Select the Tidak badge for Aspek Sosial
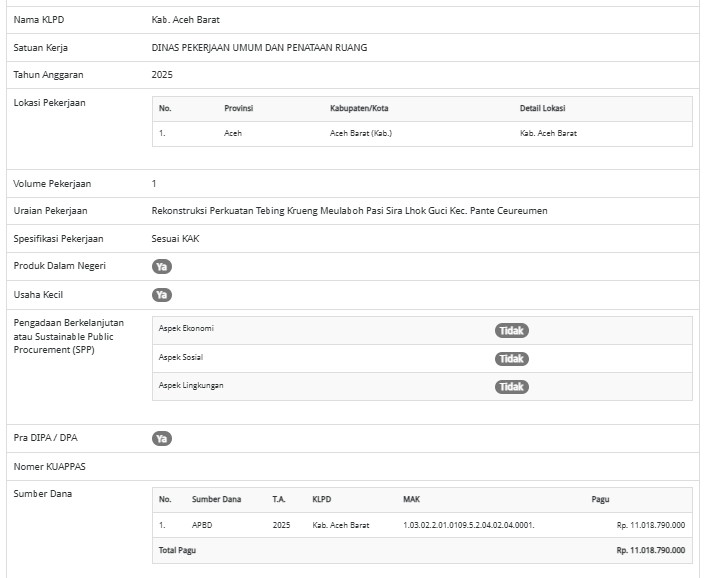Screen dimensions: 708x578 pos(512,358)
